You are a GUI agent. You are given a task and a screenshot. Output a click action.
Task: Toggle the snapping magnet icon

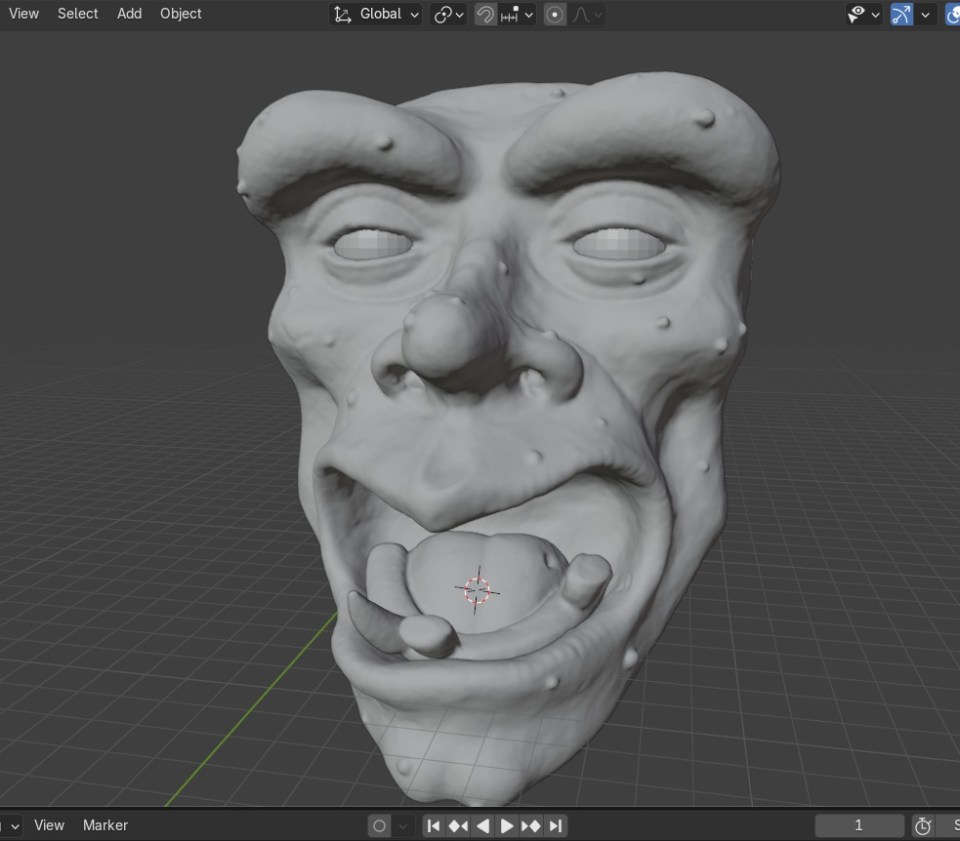[485, 14]
